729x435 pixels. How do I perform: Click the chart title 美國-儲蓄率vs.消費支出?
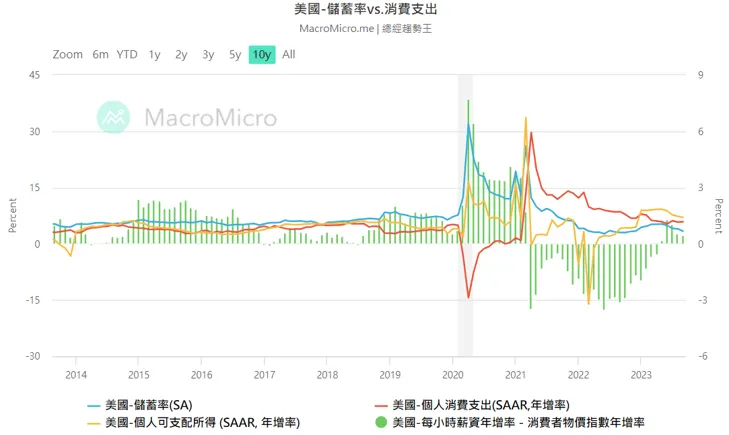[365, 9]
